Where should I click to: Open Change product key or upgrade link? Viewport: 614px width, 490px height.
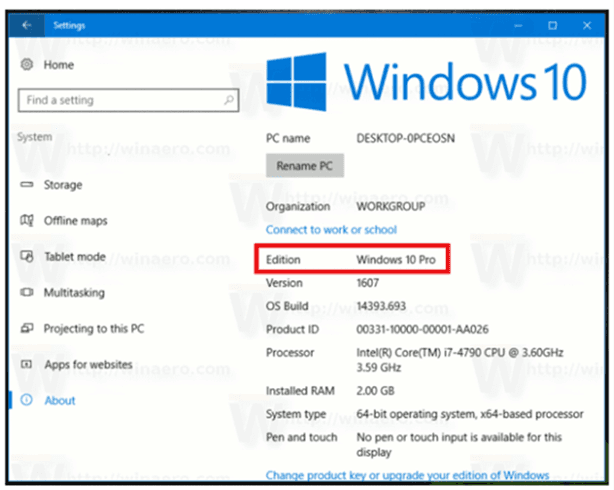(407, 475)
